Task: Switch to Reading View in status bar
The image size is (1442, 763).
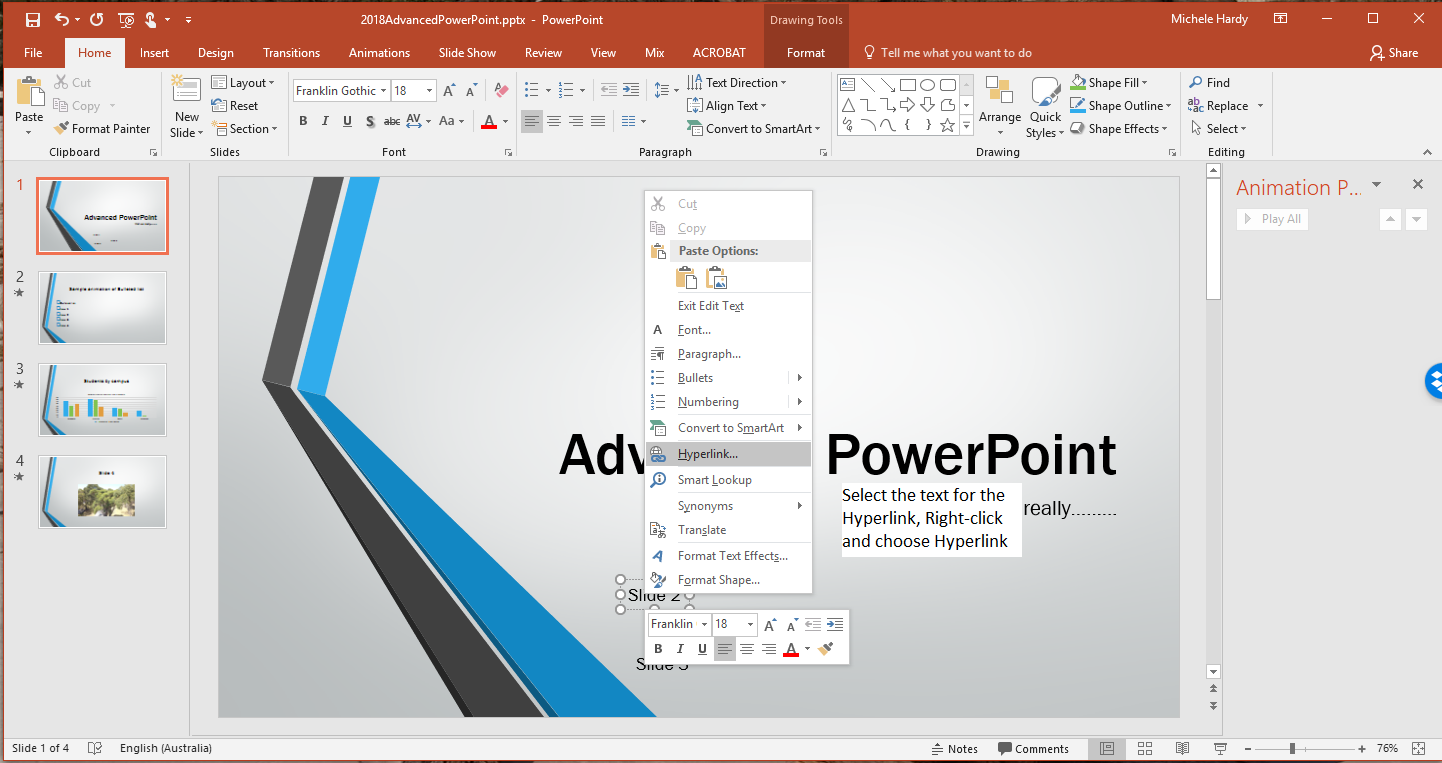Action: (x=1182, y=748)
